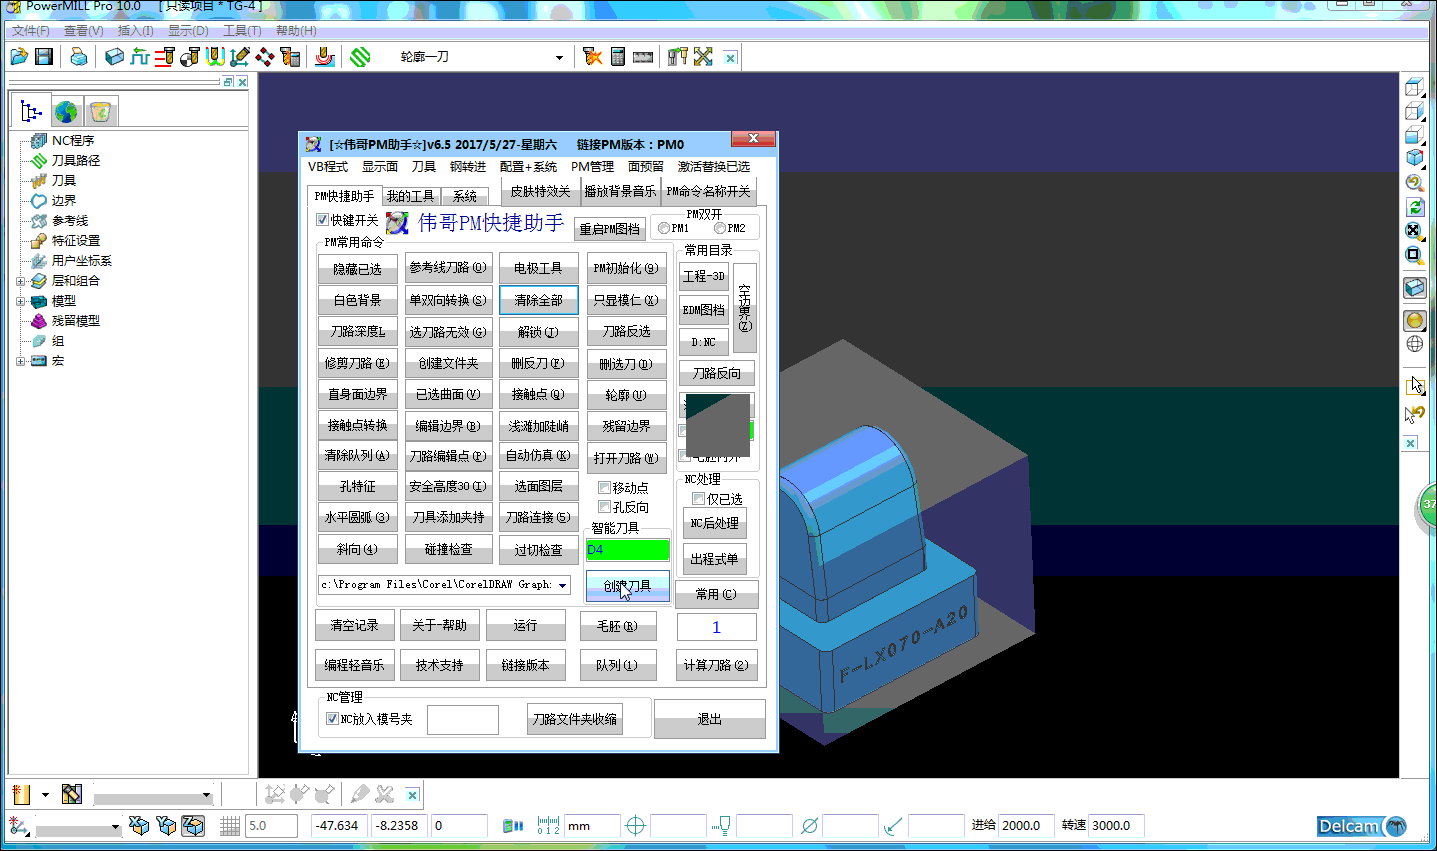Open the VB程式 menu in the assistant dialog
The height and width of the screenshot is (851, 1437).
click(x=328, y=167)
